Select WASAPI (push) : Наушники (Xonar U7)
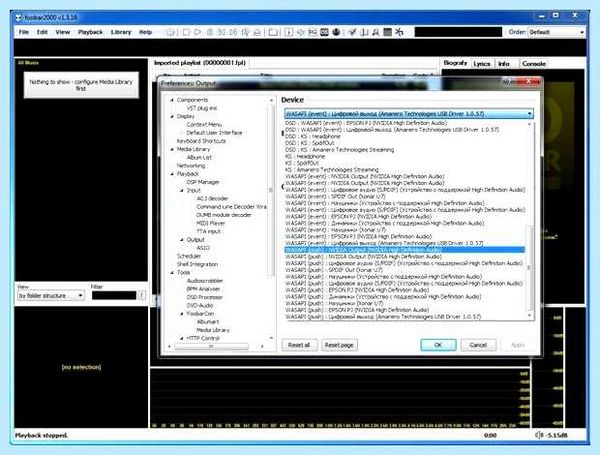Screen dimensions: 600x455 point(334,303)
